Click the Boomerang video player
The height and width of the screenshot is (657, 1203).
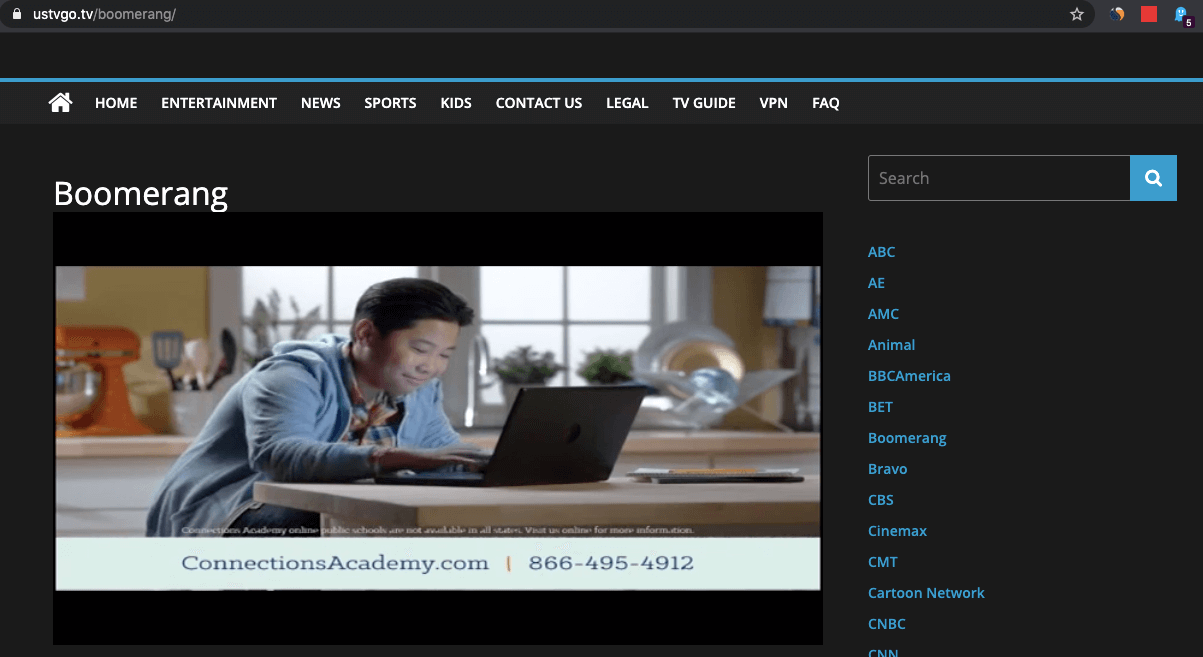coord(438,428)
